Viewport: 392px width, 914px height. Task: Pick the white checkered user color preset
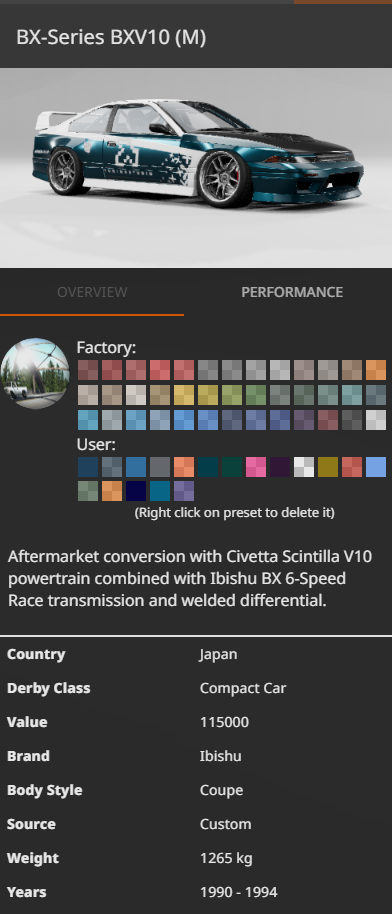(304, 467)
